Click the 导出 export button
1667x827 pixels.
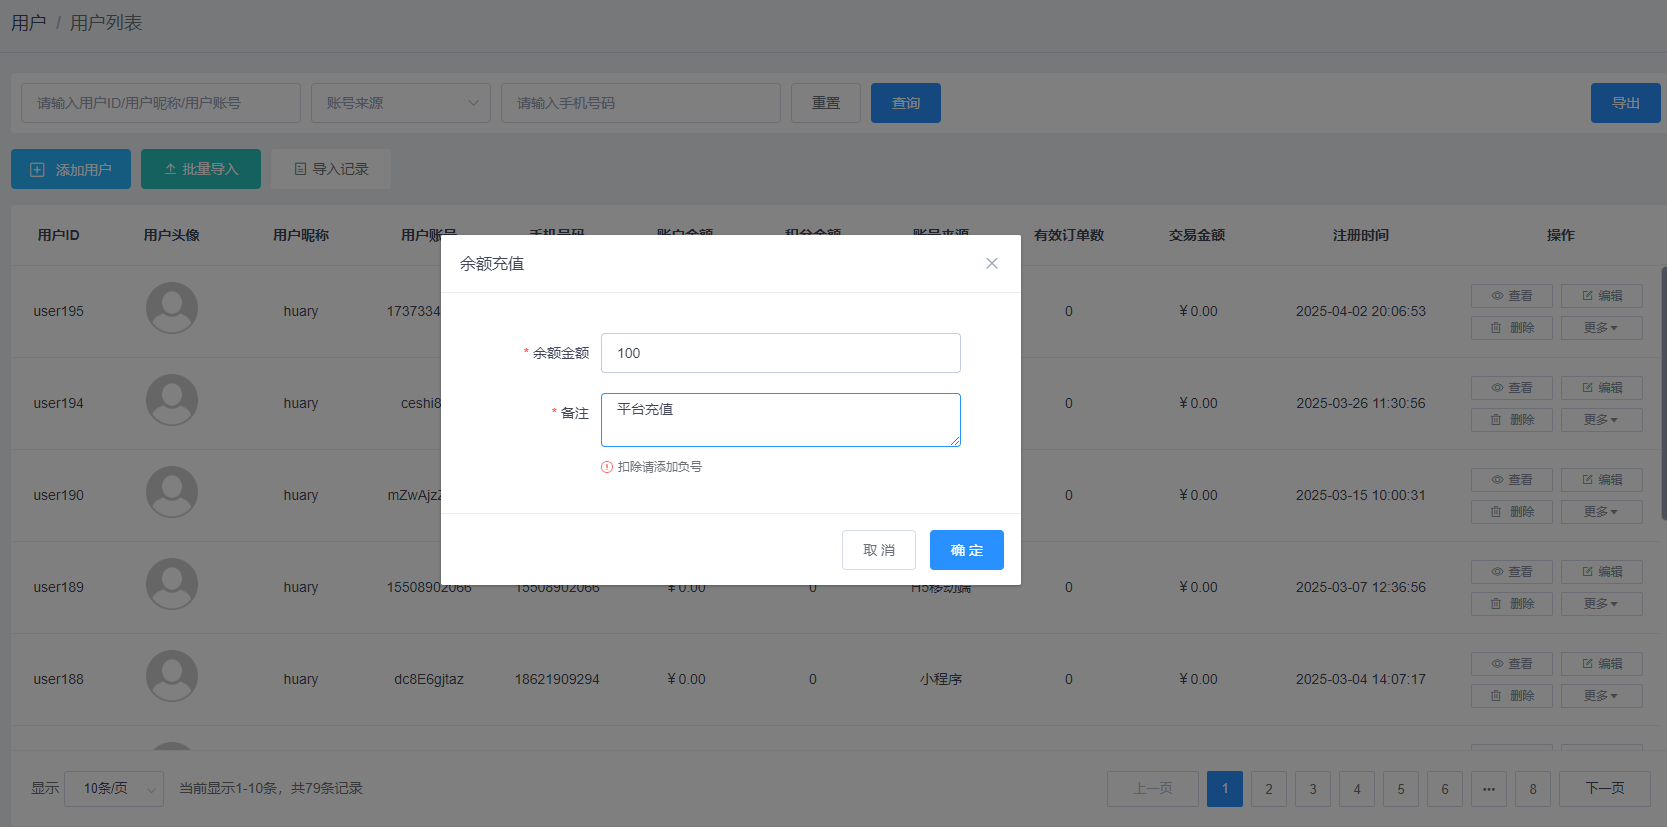[1625, 103]
